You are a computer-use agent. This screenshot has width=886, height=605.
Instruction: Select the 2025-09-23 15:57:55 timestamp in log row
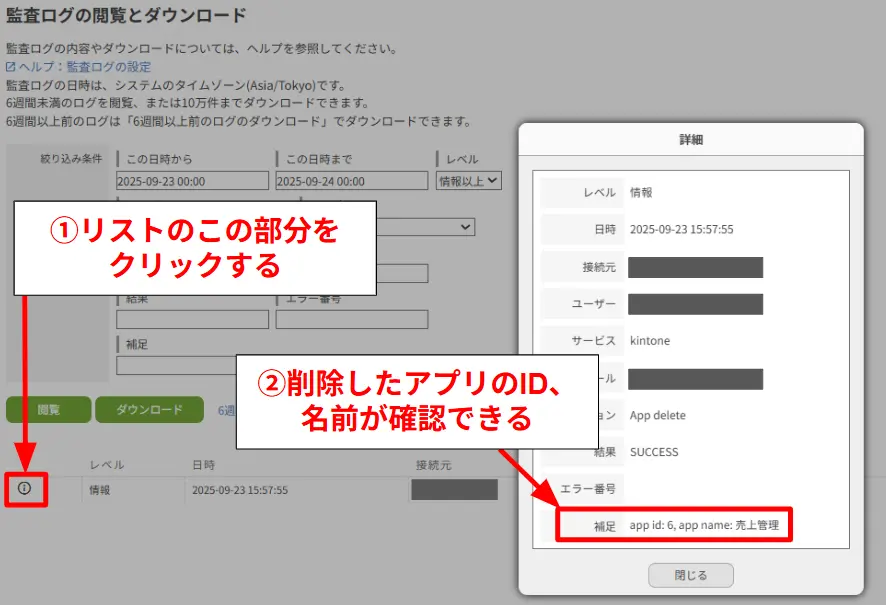click(240, 490)
